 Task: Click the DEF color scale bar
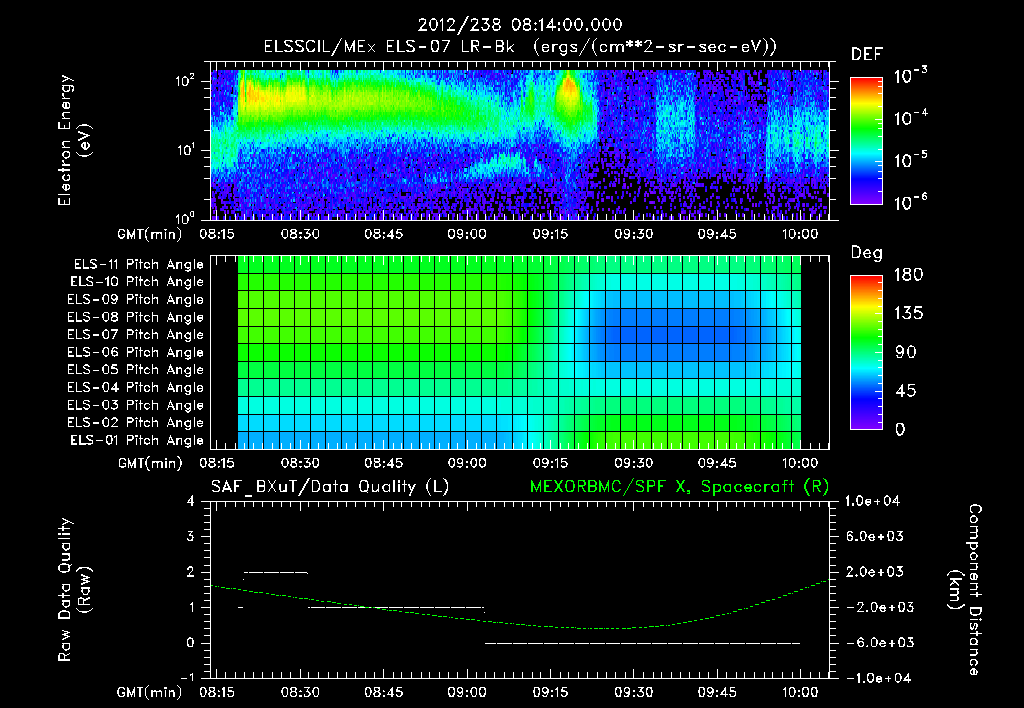point(866,141)
